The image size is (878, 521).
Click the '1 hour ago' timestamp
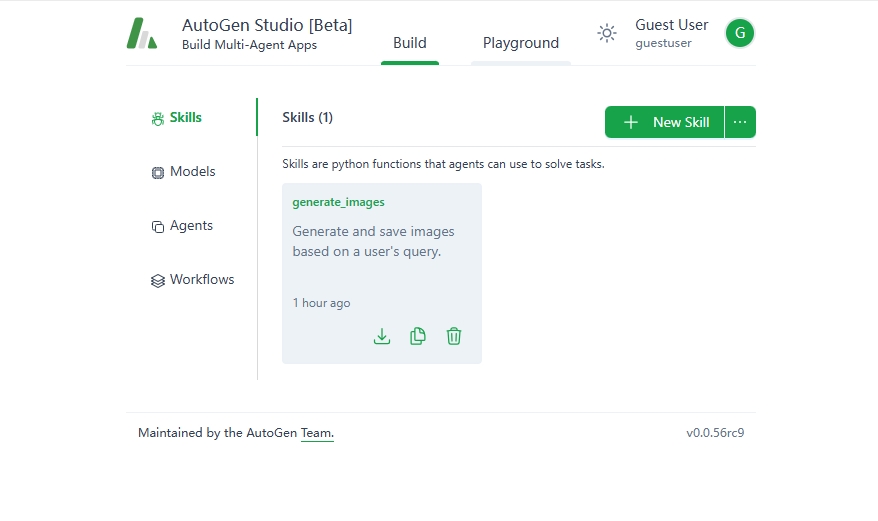321,303
